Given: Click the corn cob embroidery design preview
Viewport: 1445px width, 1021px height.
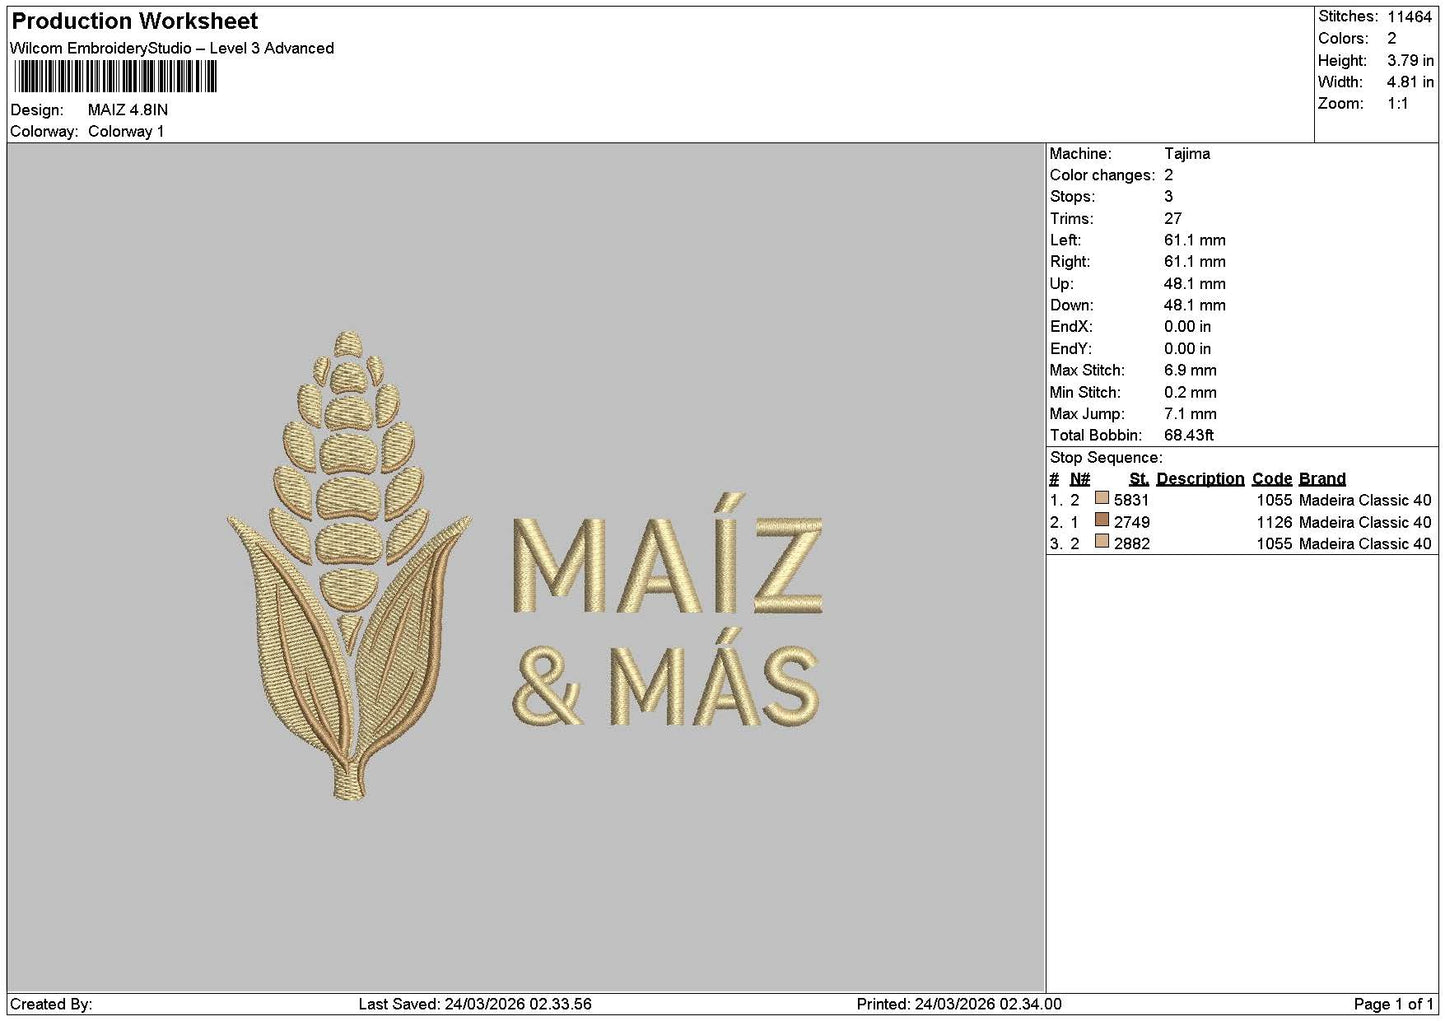Looking at the screenshot, I should click(x=349, y=566).
